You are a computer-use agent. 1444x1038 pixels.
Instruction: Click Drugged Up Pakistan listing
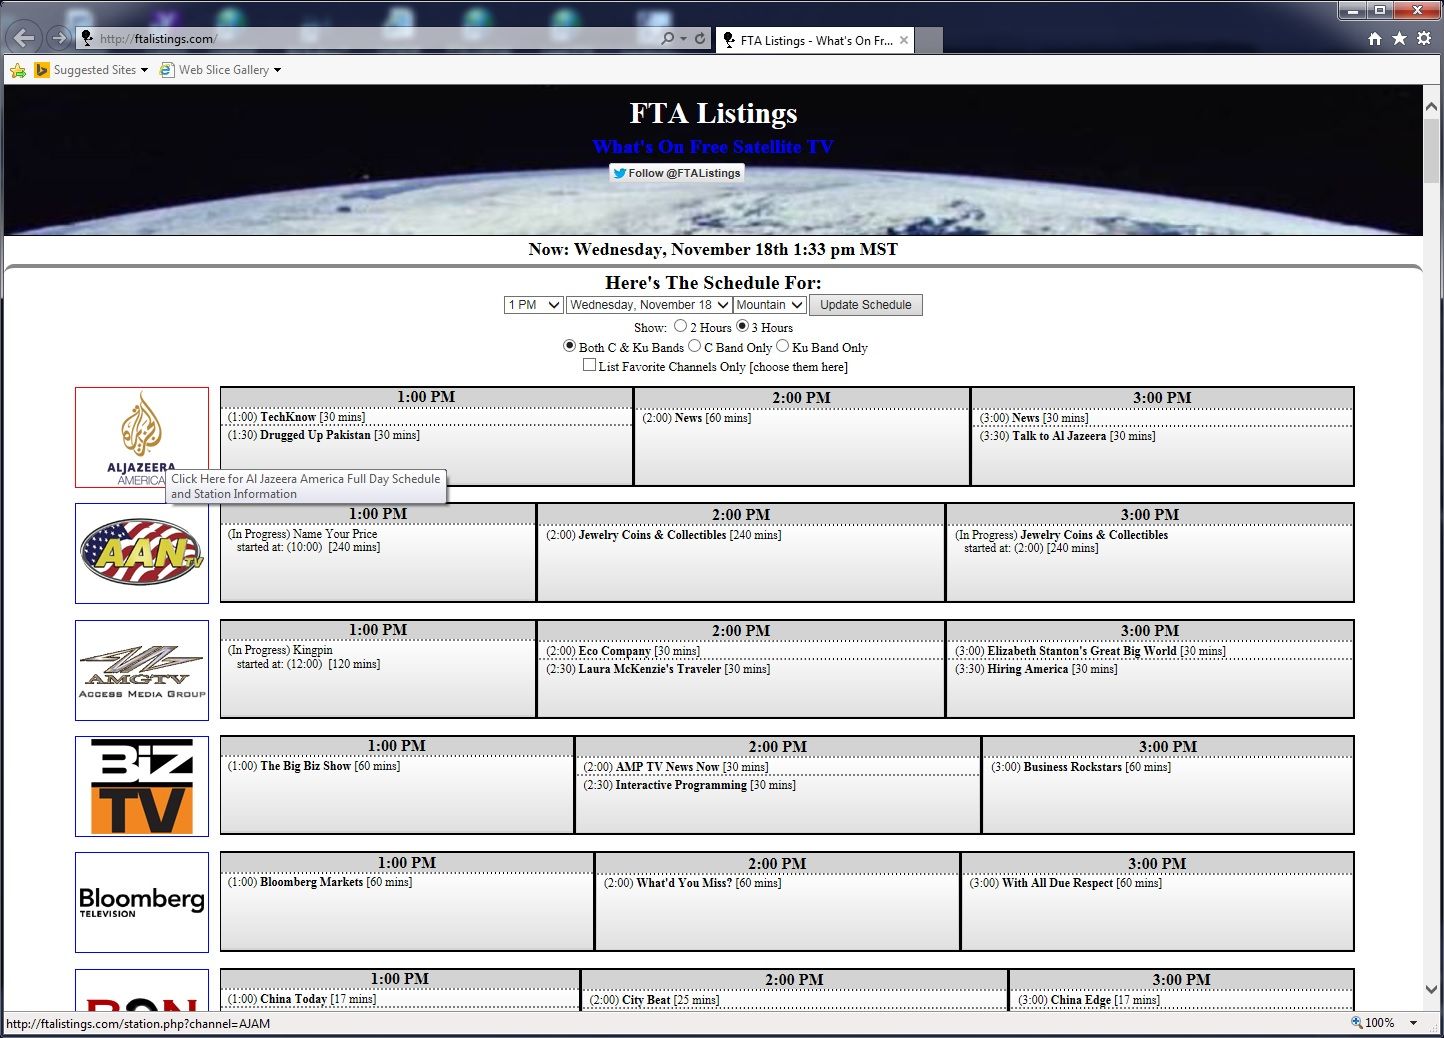[x=315, y=435]
